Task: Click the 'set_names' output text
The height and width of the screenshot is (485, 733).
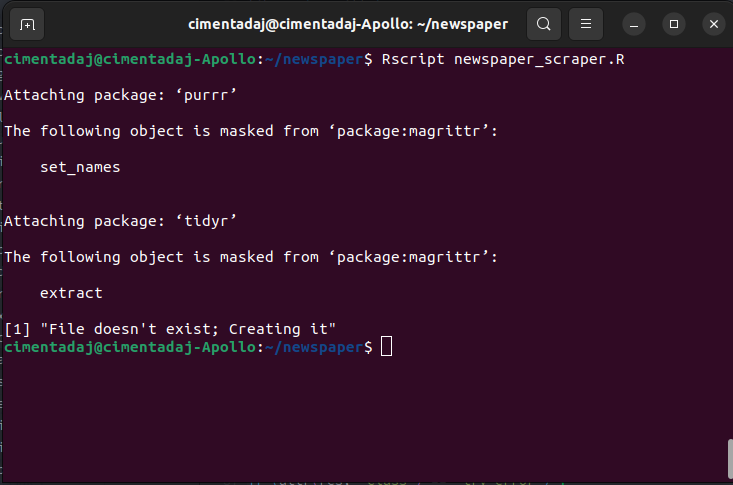Action: tap(80, 167)
